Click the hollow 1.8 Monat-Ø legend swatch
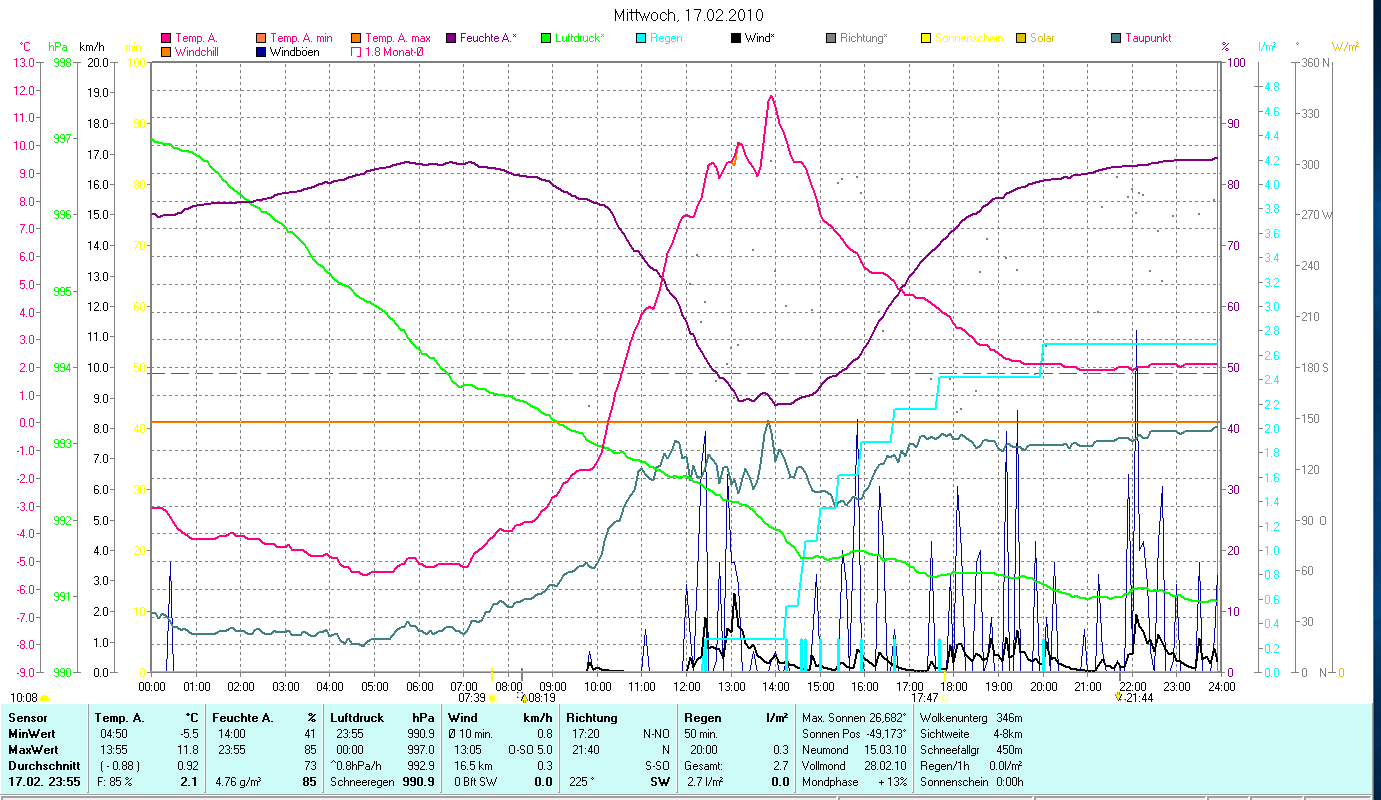 (355, 51)
